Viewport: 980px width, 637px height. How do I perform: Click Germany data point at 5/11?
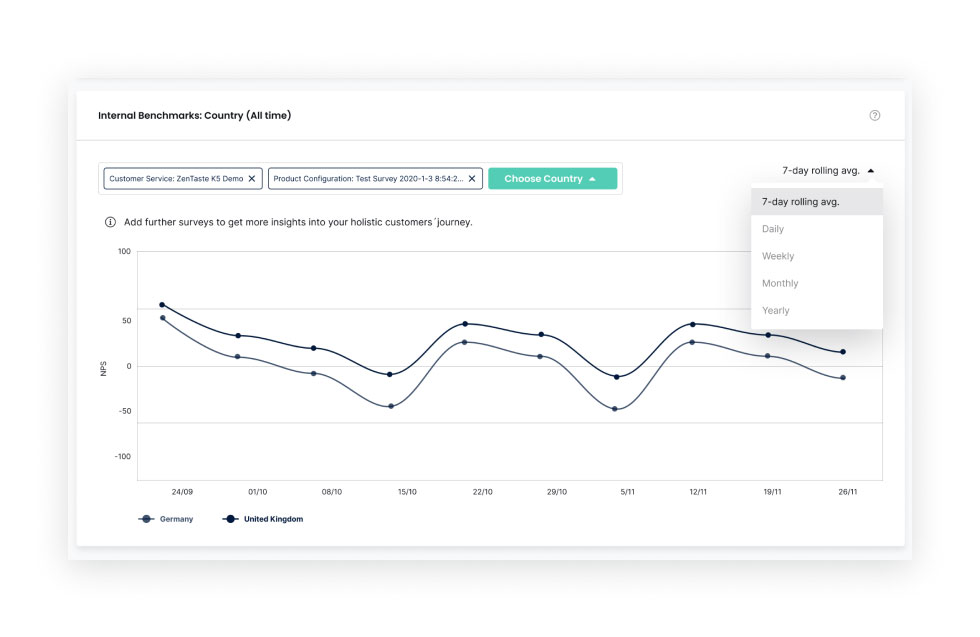(615, 409)
